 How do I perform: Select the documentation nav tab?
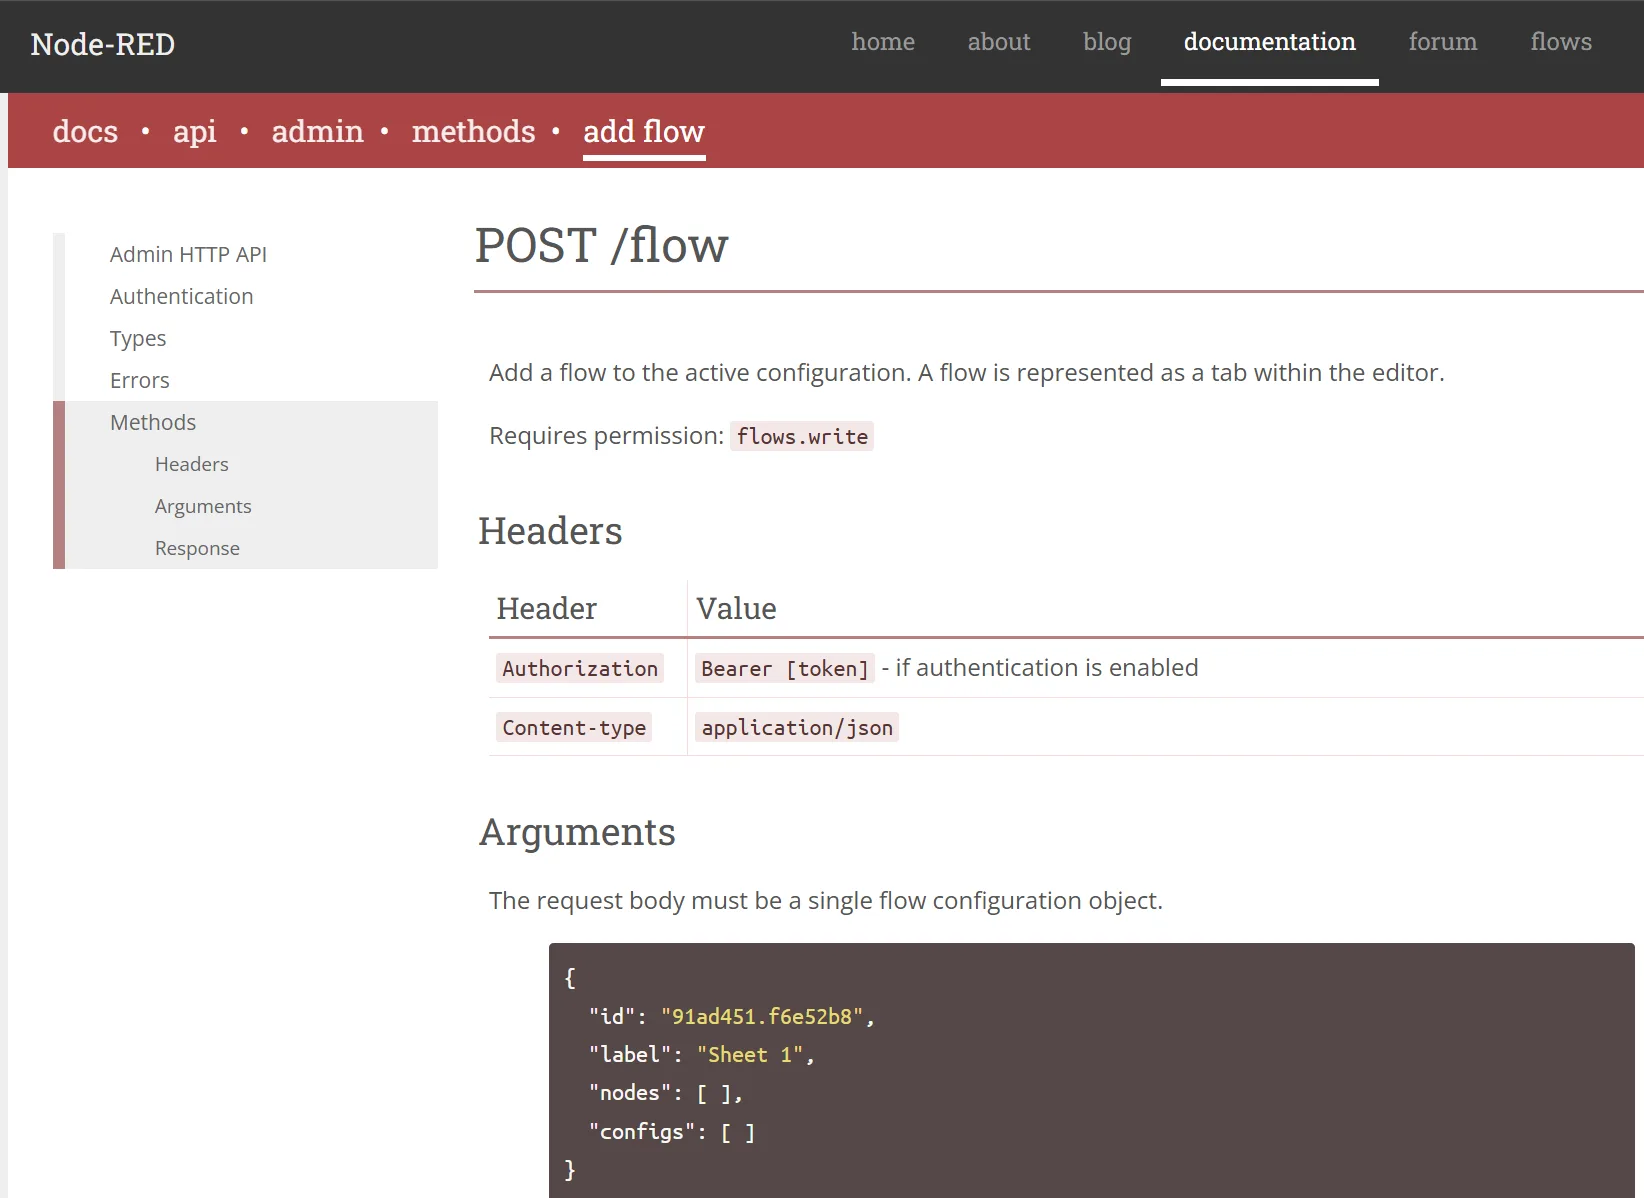tap(1270, 42)
